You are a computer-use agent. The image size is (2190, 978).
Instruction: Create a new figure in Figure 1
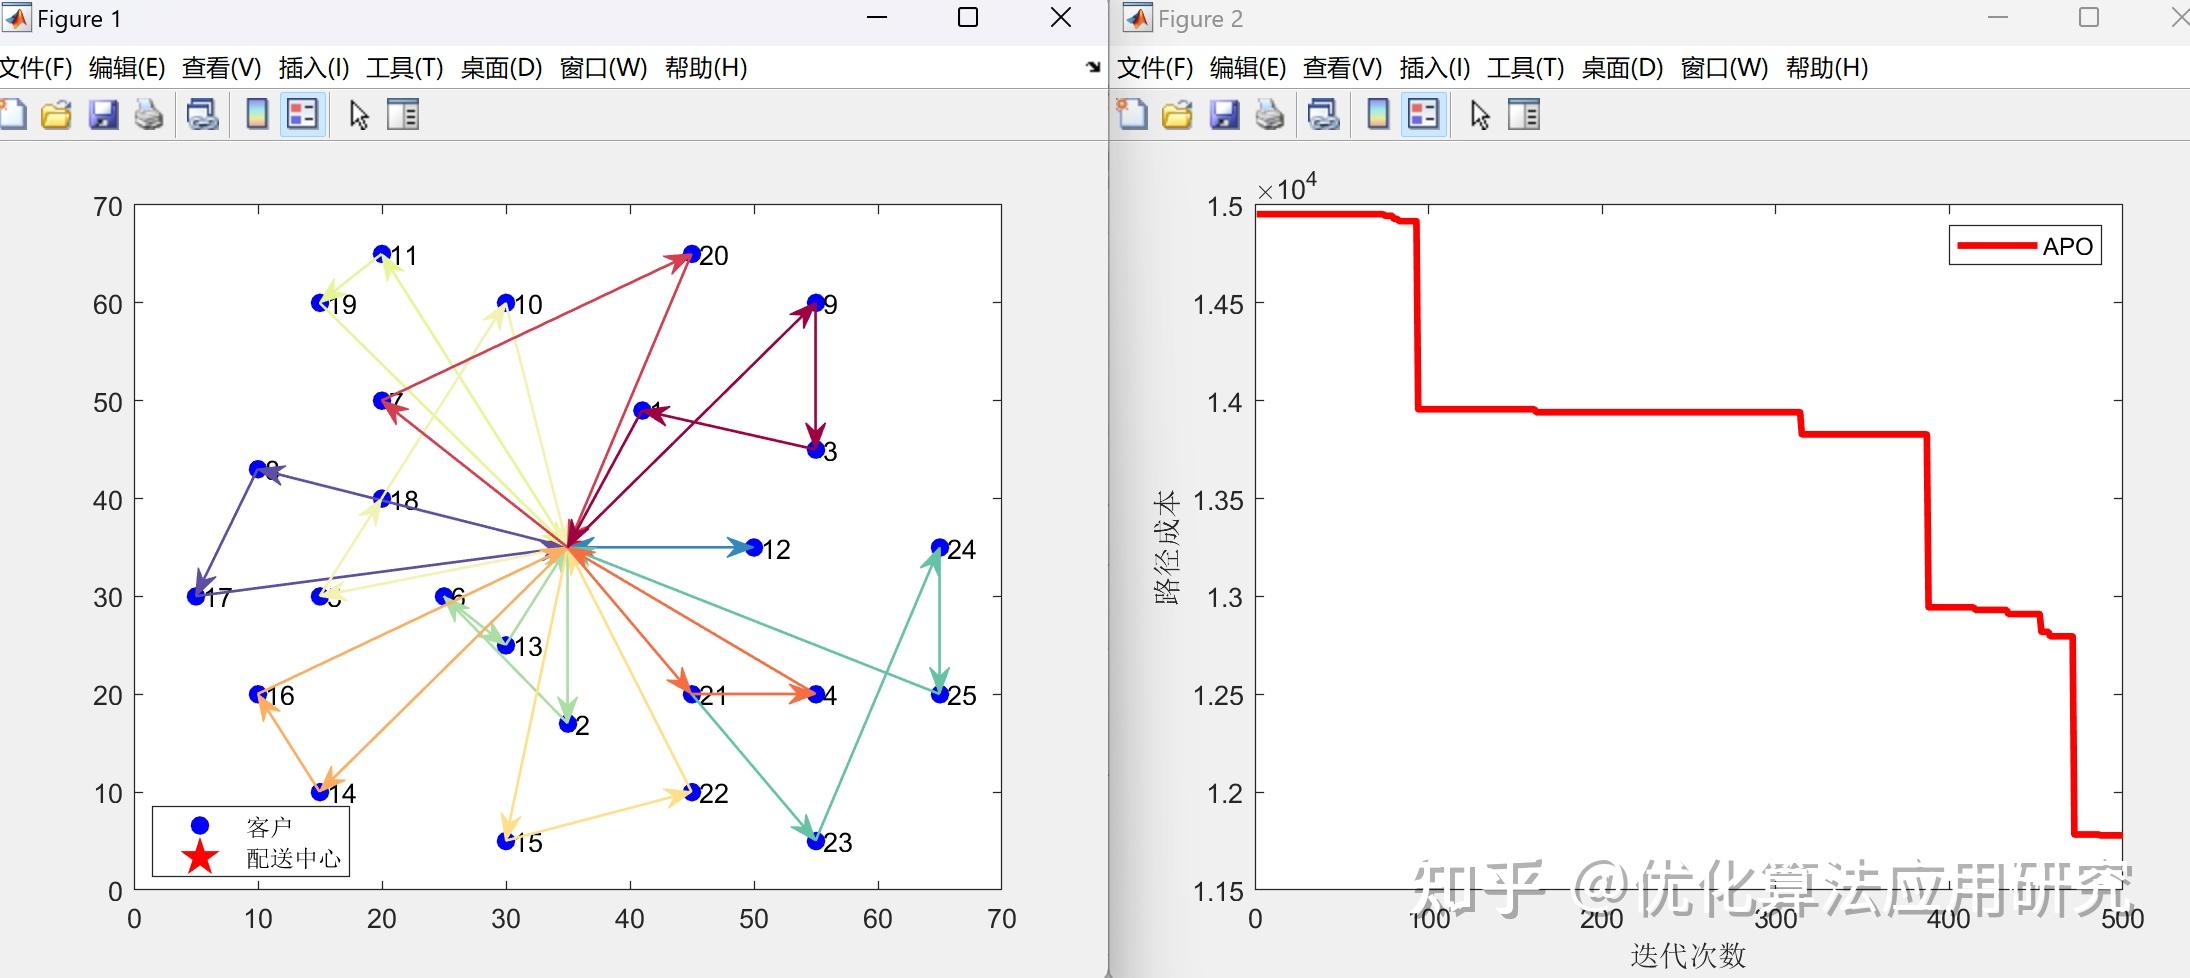coord(14,114)
